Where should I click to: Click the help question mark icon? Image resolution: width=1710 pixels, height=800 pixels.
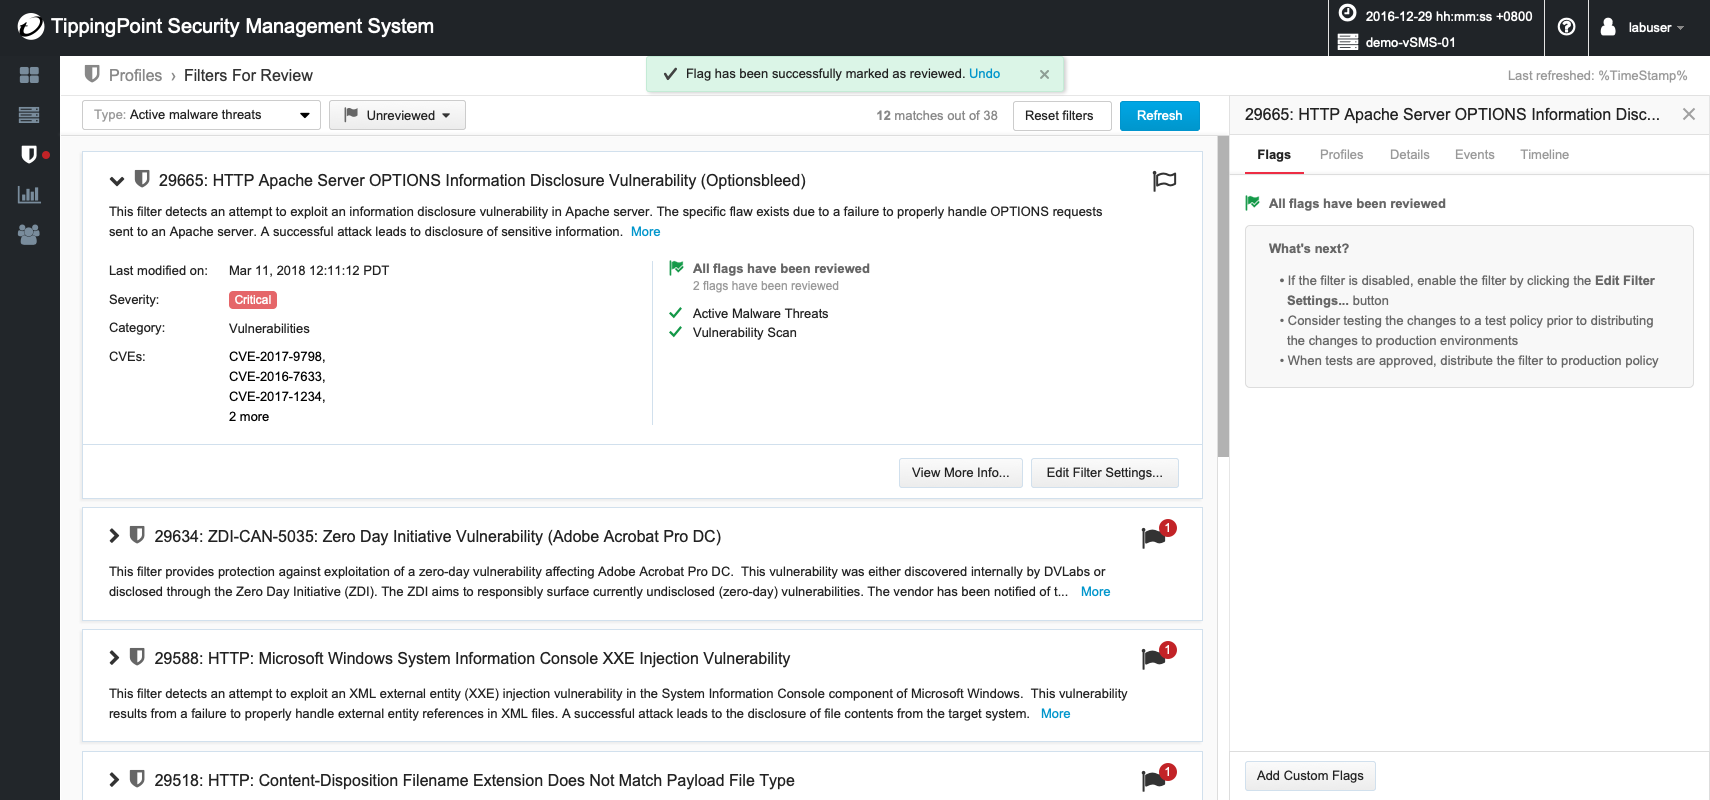[x=1567, y=27]
